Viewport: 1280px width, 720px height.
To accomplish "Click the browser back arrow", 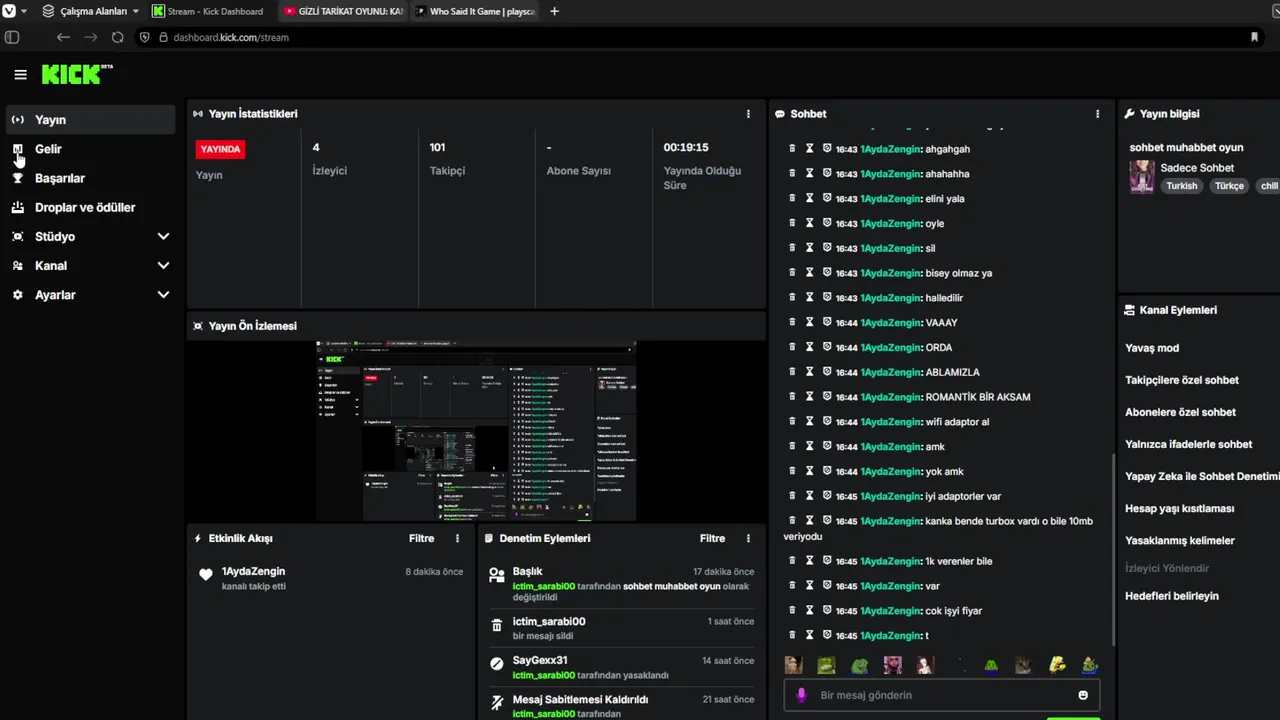I will [x=63, y=37].
